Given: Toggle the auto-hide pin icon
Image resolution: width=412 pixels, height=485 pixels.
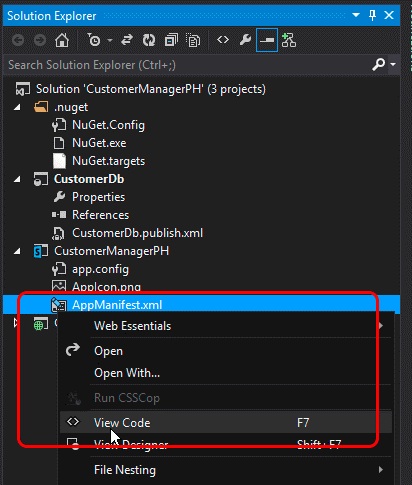Looking at the screenshot, I should (373, 15).
